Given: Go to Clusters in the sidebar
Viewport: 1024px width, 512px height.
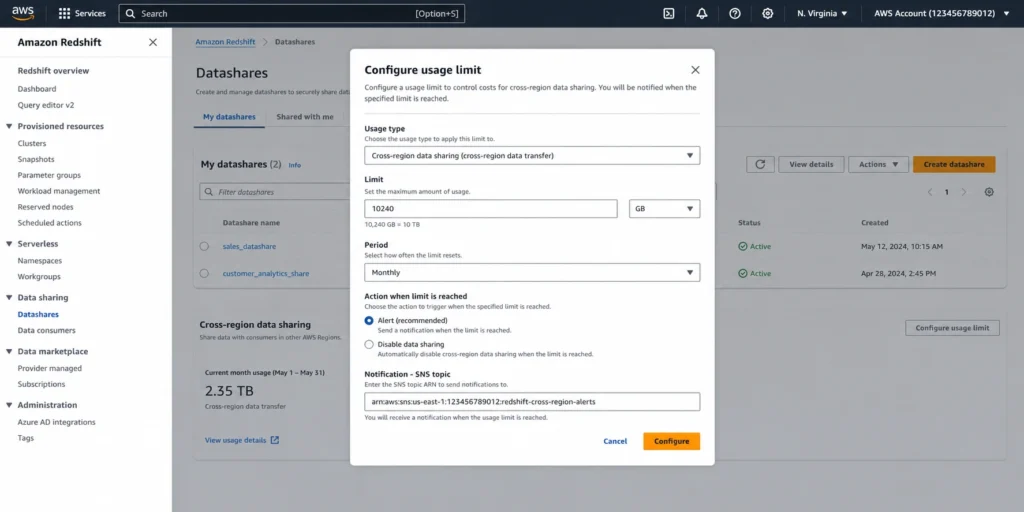Looking at the screenshot, I should click(32, 144).
